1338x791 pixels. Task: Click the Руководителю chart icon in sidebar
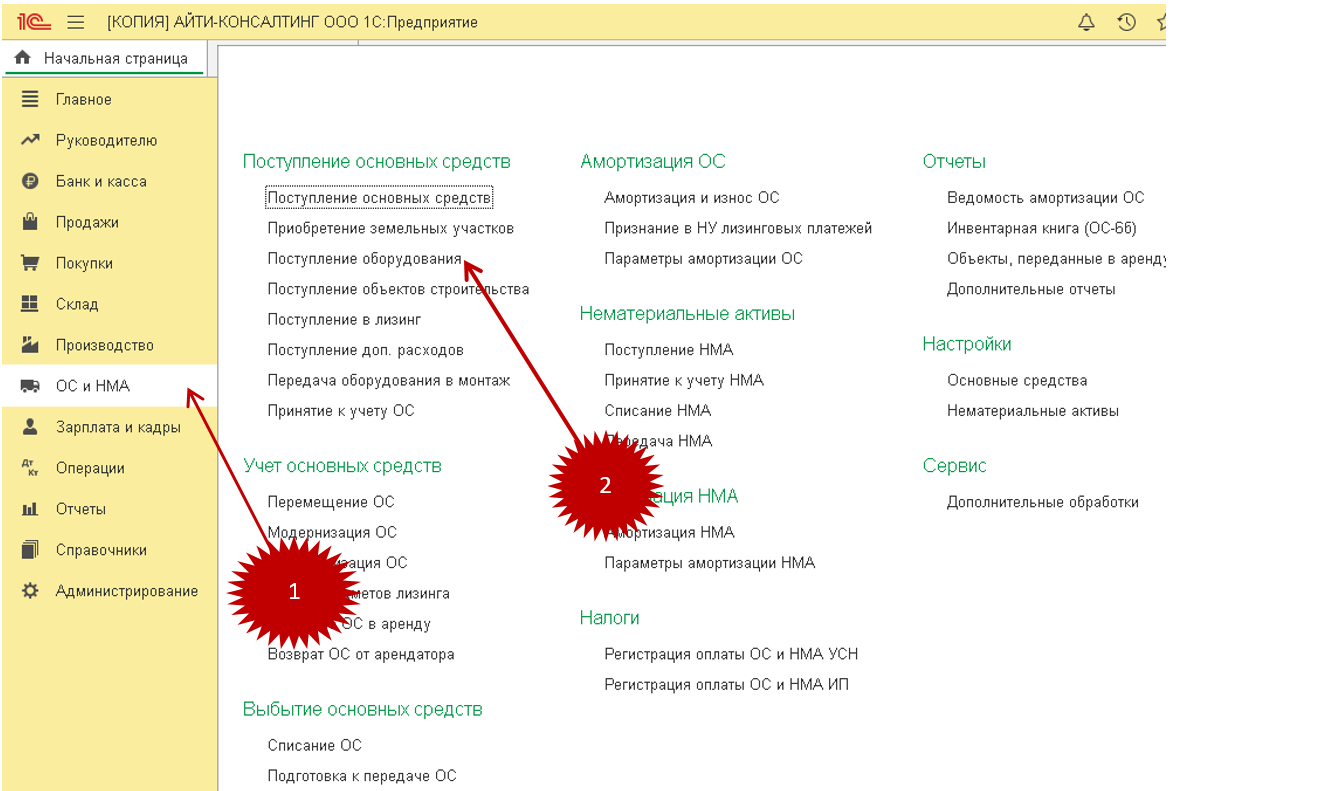tap(30, 141)
